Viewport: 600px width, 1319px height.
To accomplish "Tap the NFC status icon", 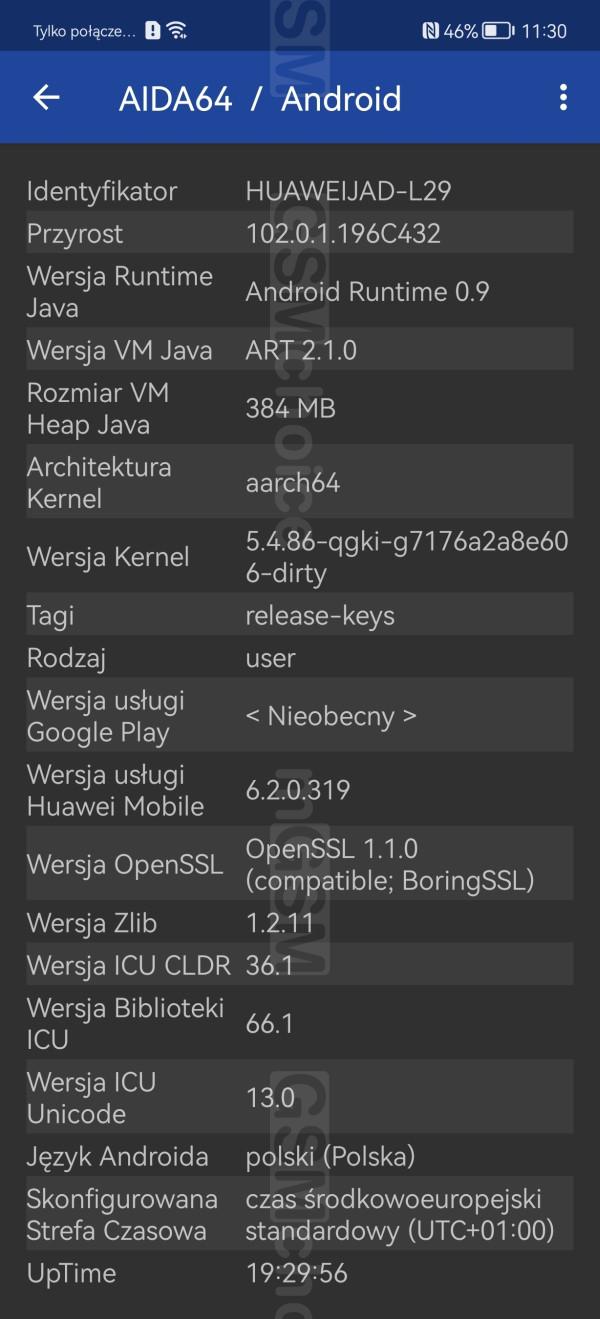I will (431, 31).
